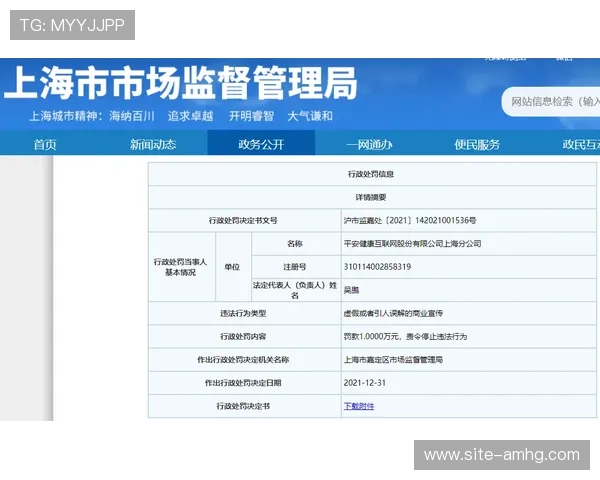
Task: Click the 作出行政处罚决定机关名称 label
Action: click(x=243, y=359)
